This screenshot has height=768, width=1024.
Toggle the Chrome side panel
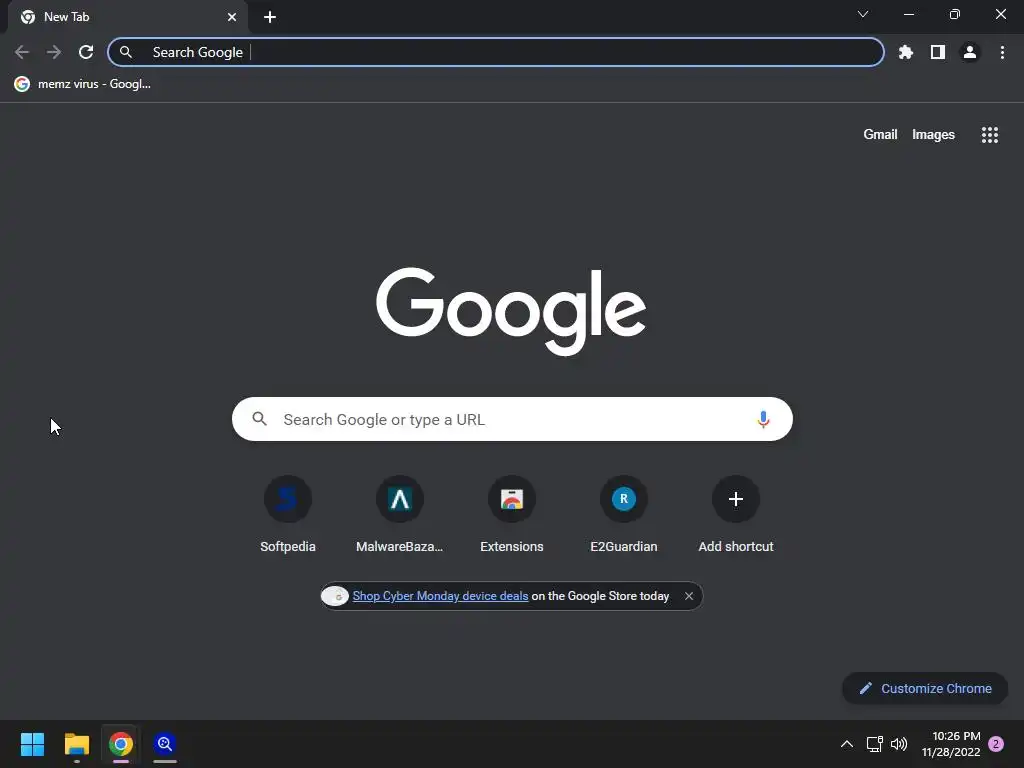pos(938,52)
